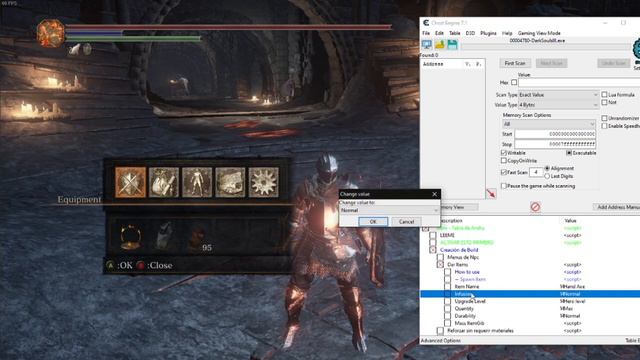
Task: Collapse the Dar Items group checkbox
Action: [440, 264]
